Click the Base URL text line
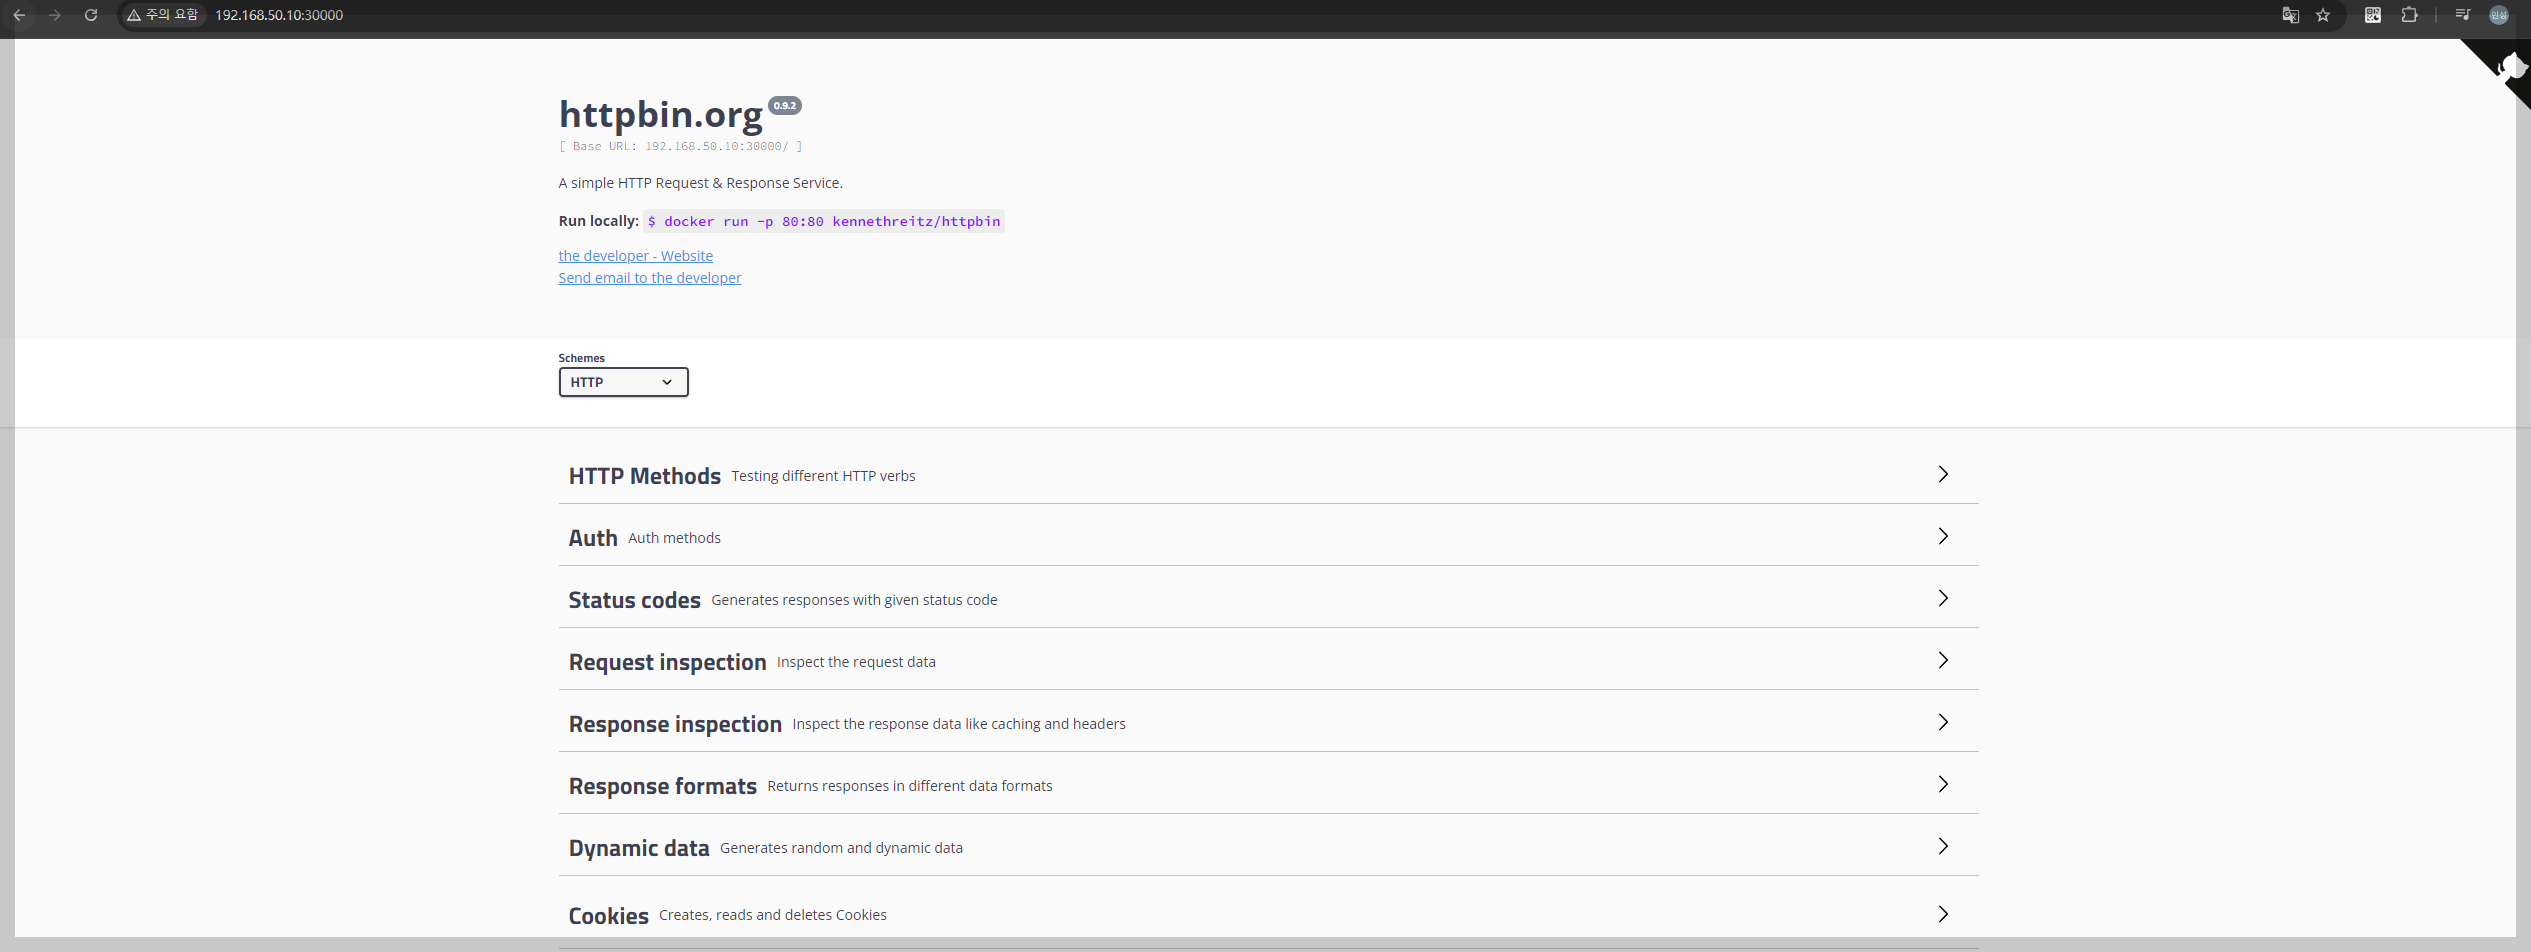 pyautogui.click(x=681, y=146)
